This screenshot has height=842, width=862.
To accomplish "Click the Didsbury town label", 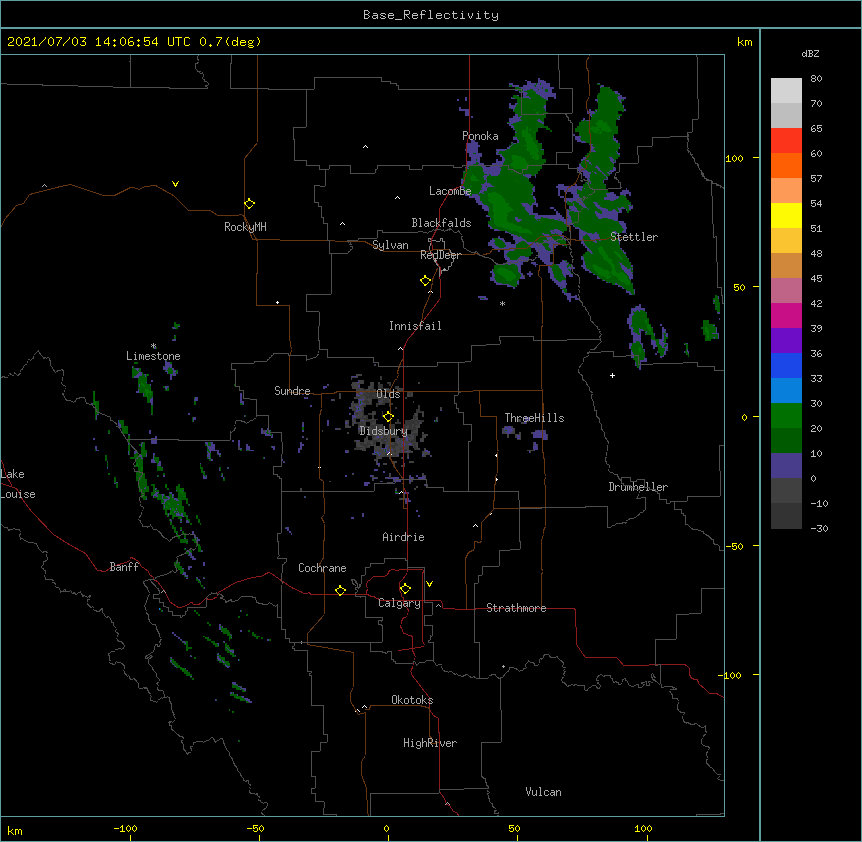I will pyautogui.click(x=383, y=431).
